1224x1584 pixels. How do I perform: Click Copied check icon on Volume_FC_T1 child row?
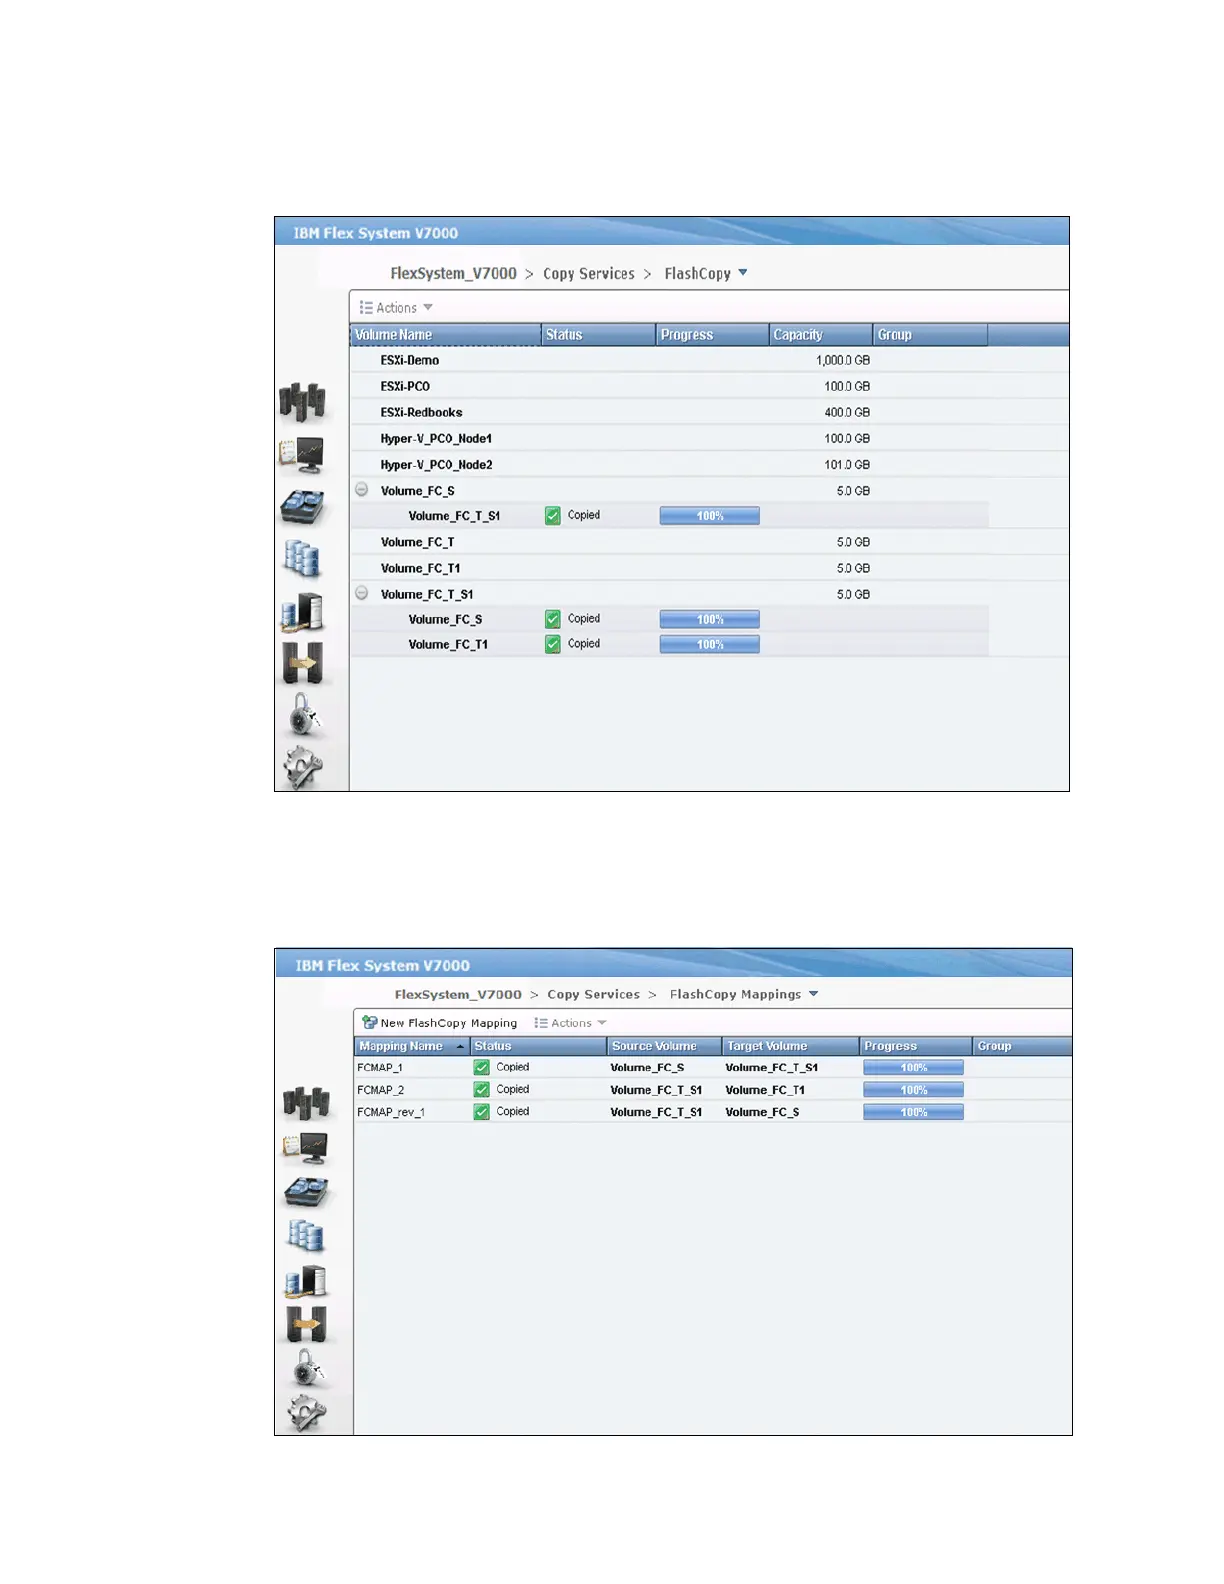[553, 645]
